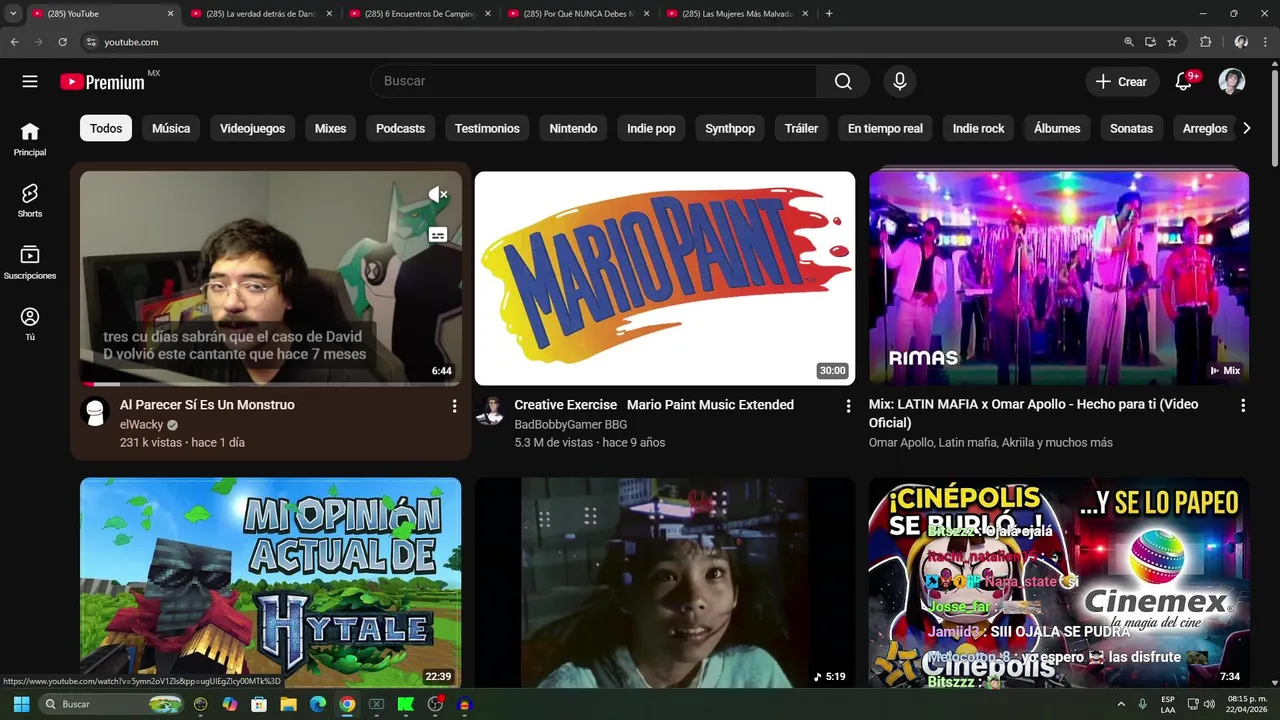Open zoom options in the address bar

1129,42
